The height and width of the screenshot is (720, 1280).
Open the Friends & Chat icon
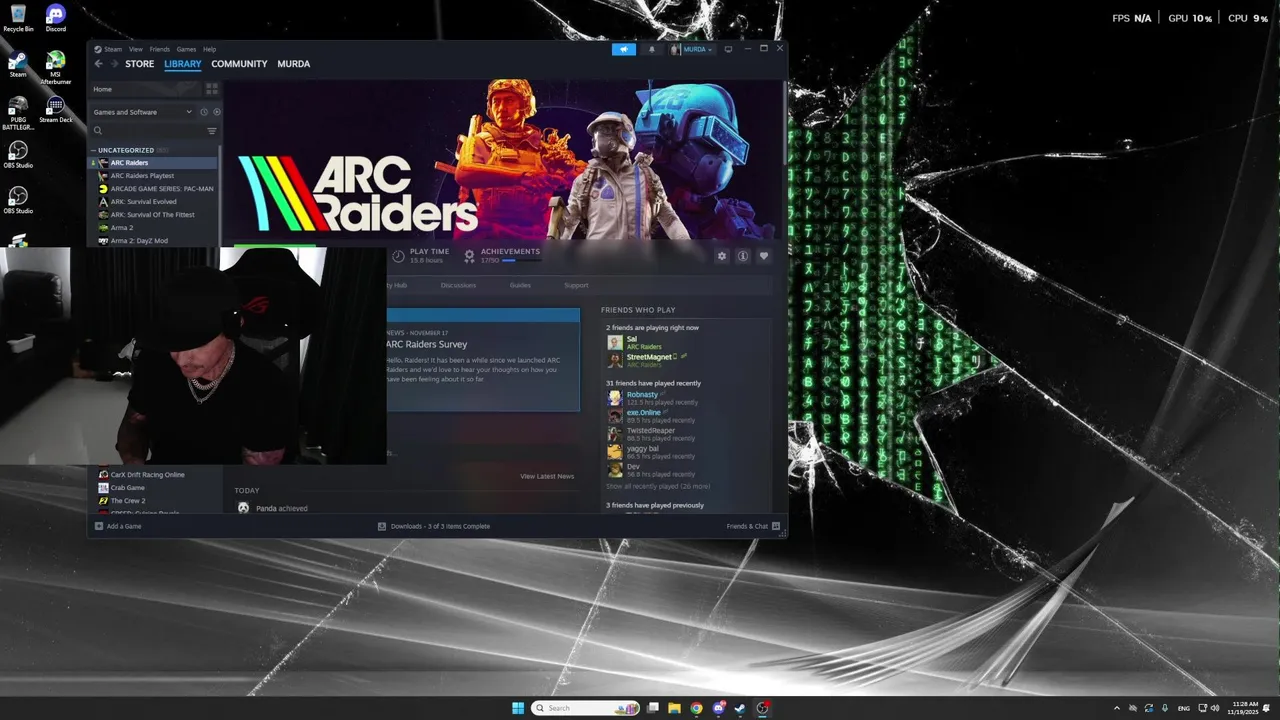pos(776,526)
